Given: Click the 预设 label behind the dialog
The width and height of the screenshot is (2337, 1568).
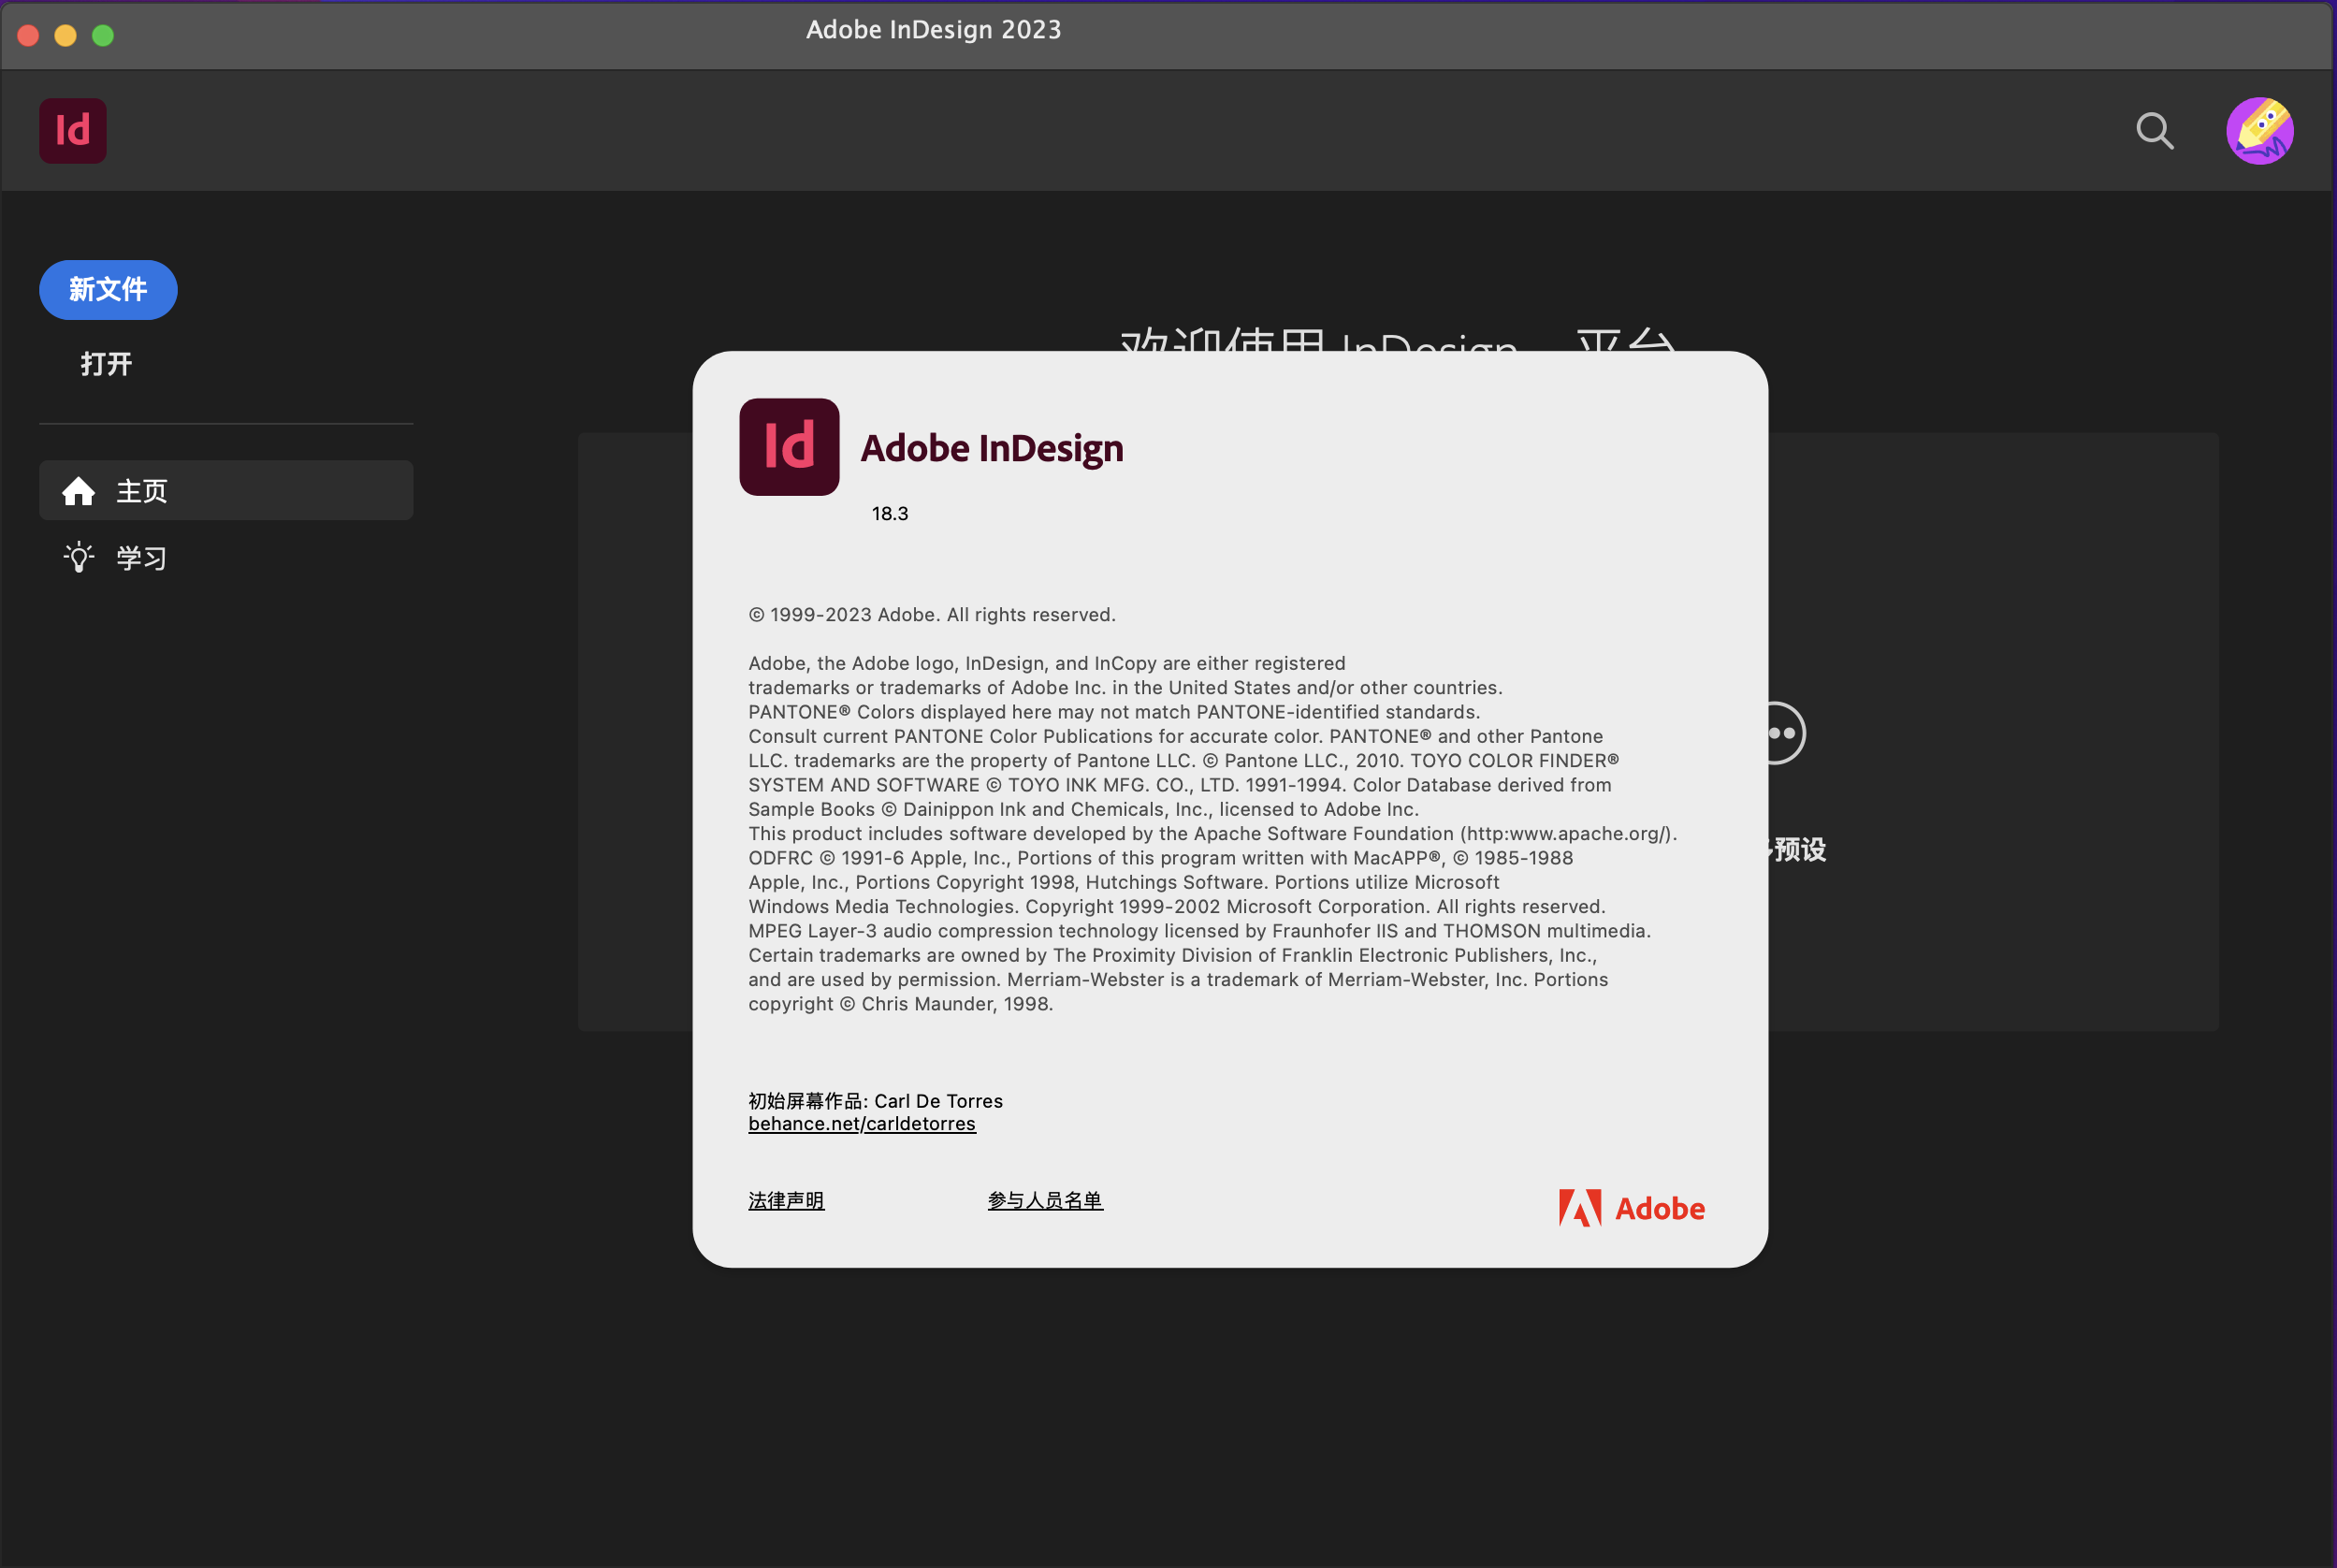Looking at the screenshot, I should click(1797, 849).
